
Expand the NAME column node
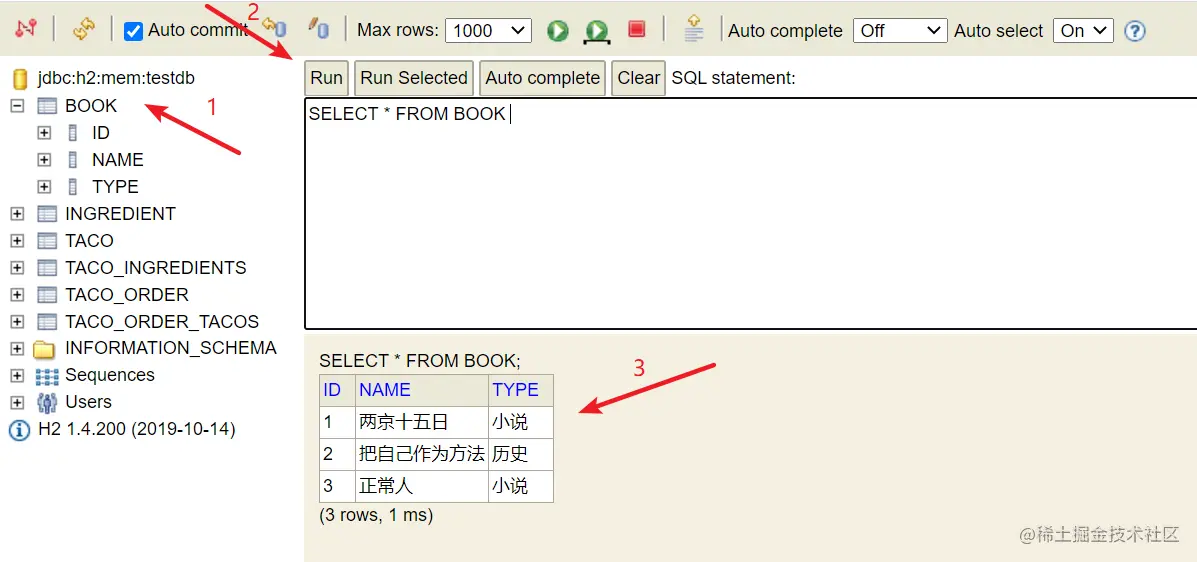pyautogui.click(x=44, y=160)
